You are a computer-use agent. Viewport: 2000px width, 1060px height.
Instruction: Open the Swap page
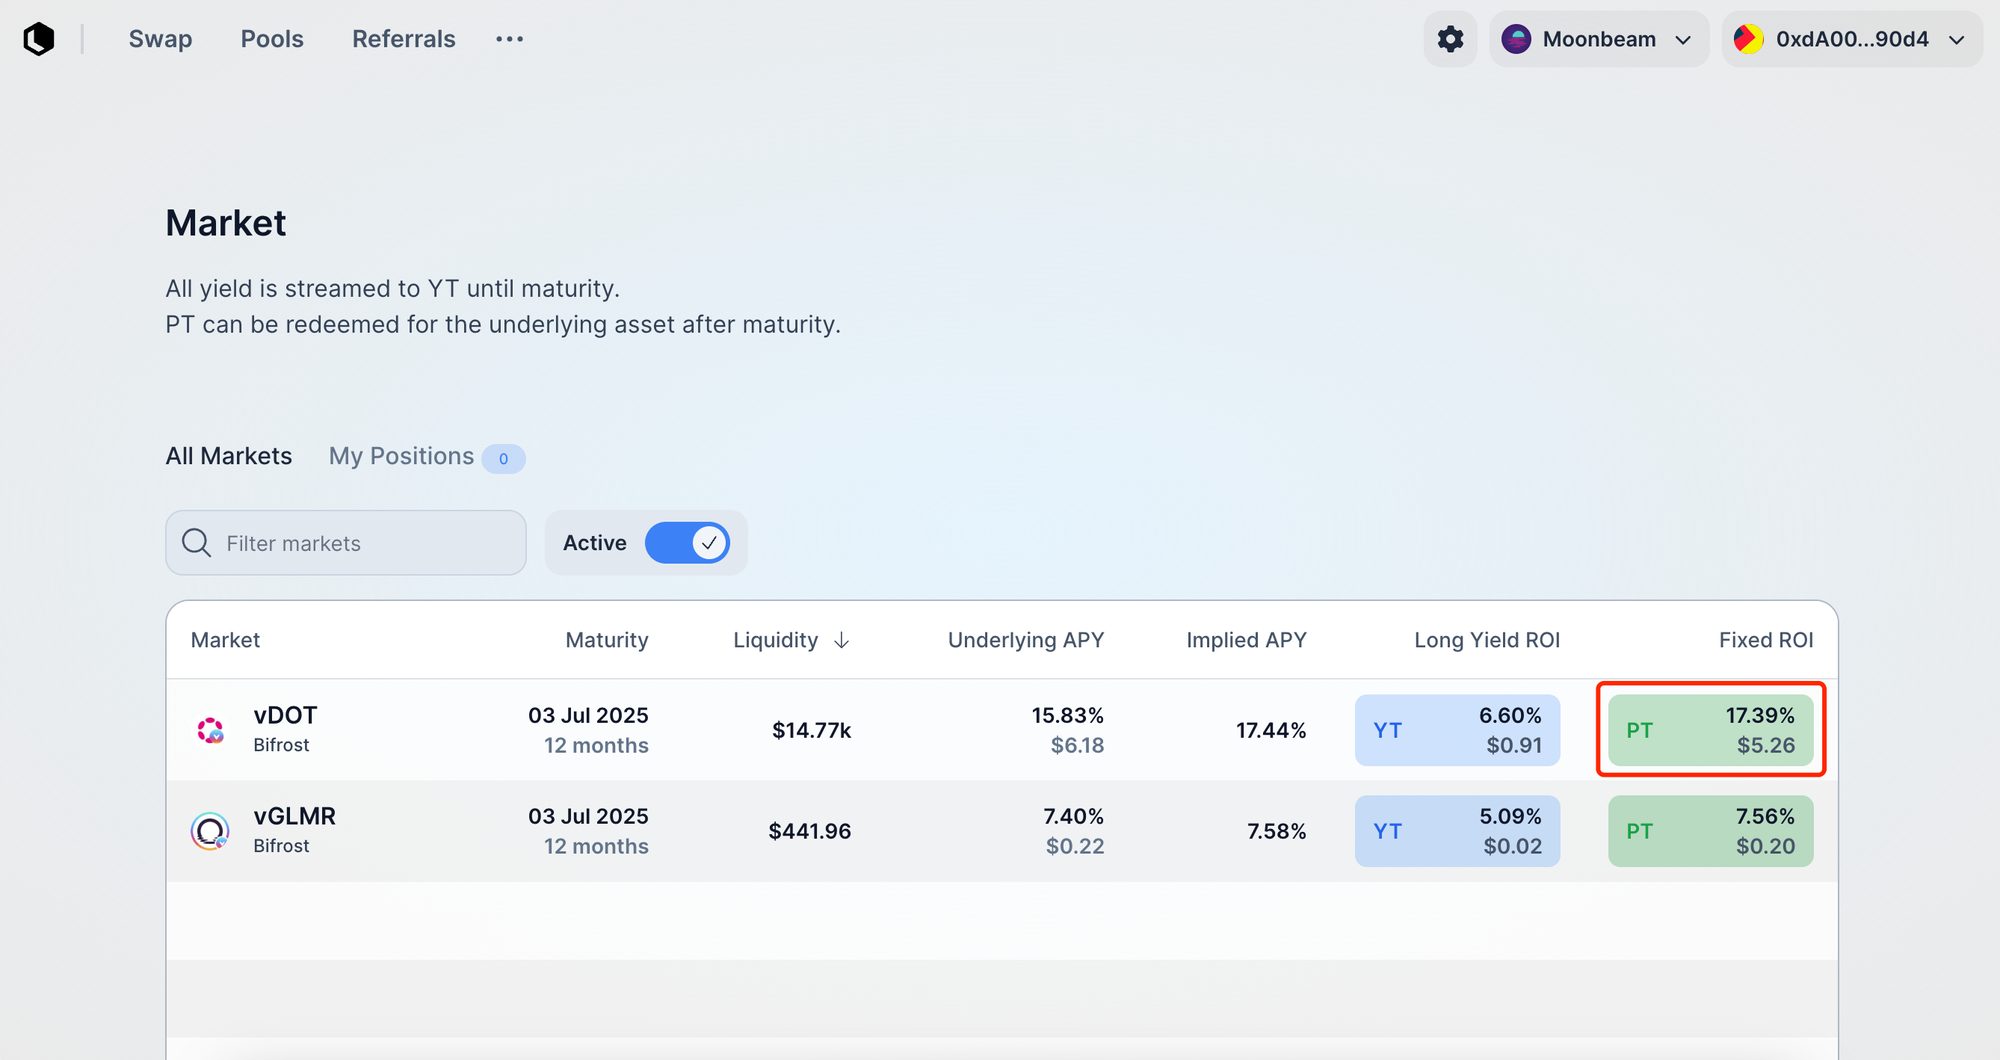(160, 39)
